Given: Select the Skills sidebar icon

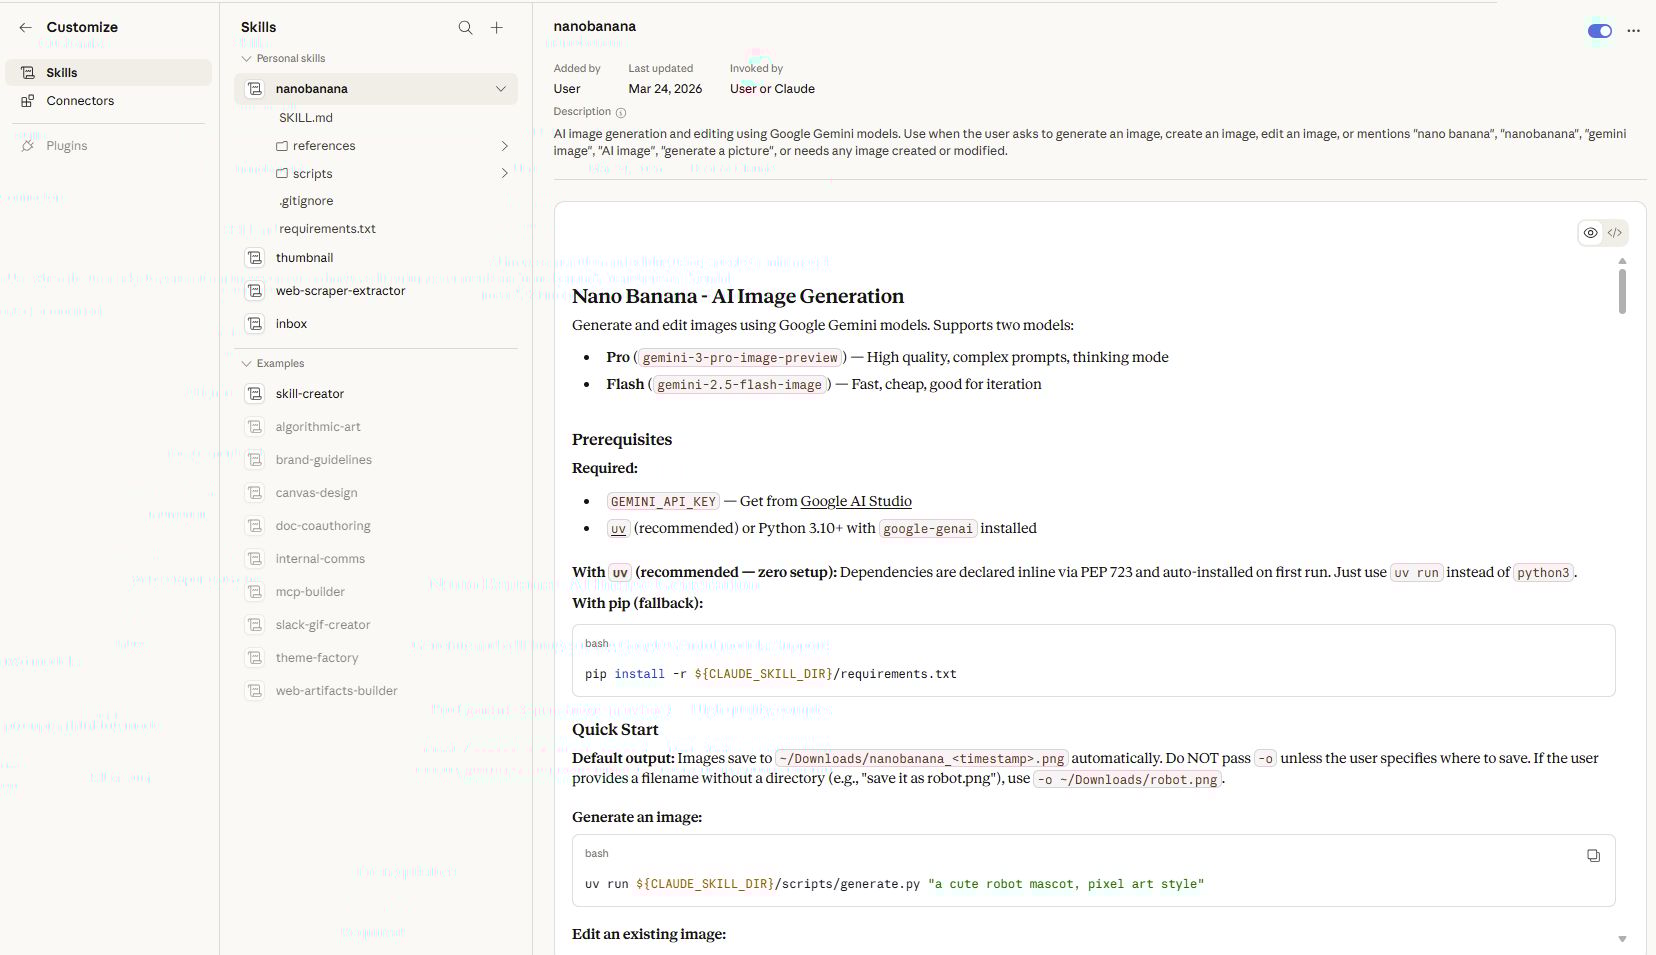Looking at the screenshot, I should [x=25, y=71].
